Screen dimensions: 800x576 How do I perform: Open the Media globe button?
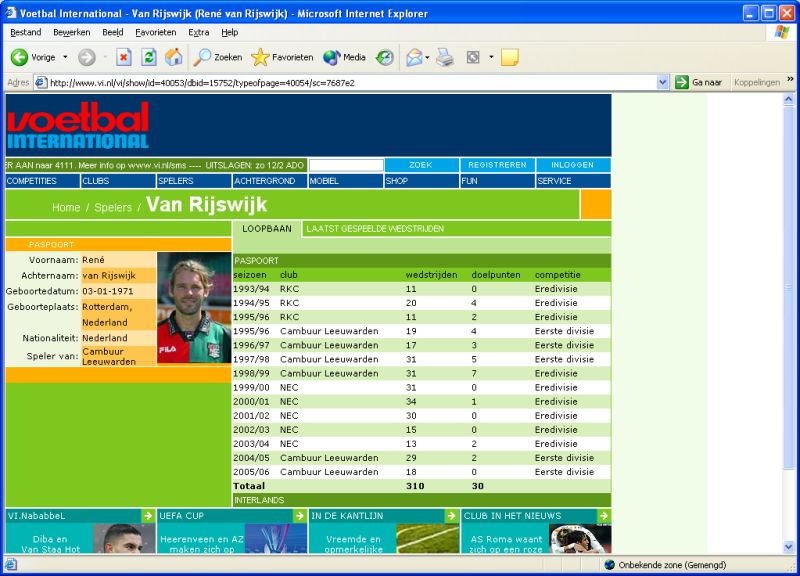(x=344, y=57)
